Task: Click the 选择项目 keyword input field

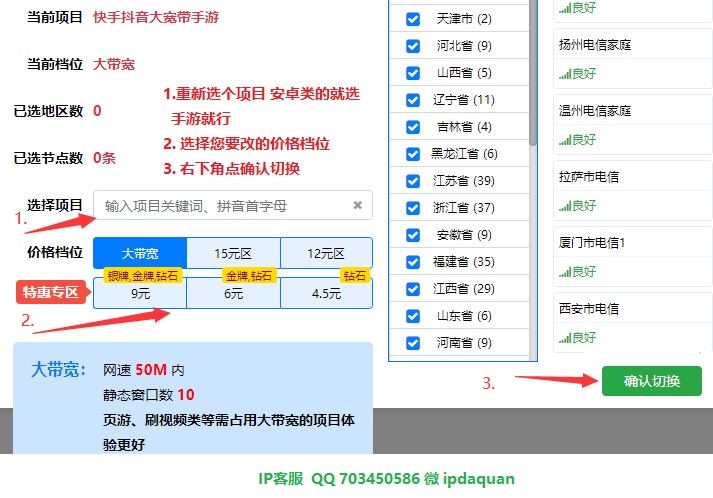Action: coord(222,206)
